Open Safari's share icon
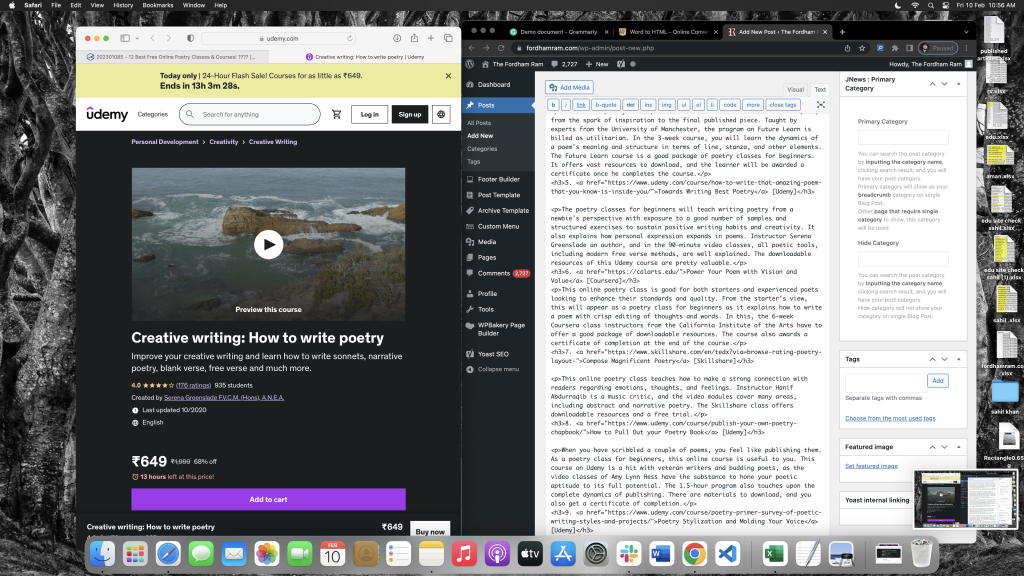Viewport: 1024px width, 576px height. click(x=414, y=38)
